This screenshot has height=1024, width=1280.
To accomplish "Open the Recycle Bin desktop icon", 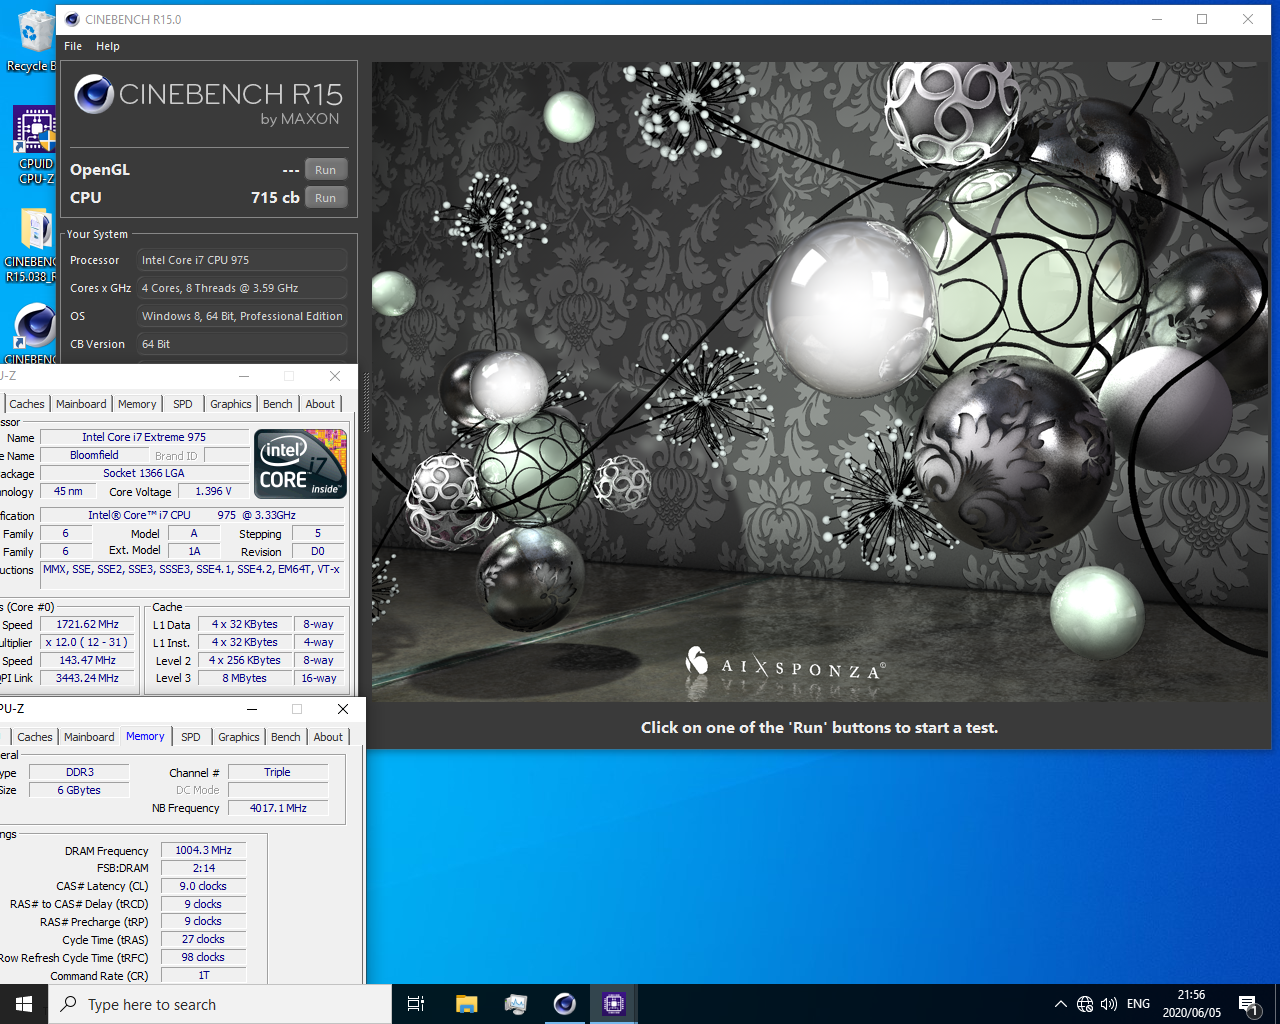I will coord(33,40).
